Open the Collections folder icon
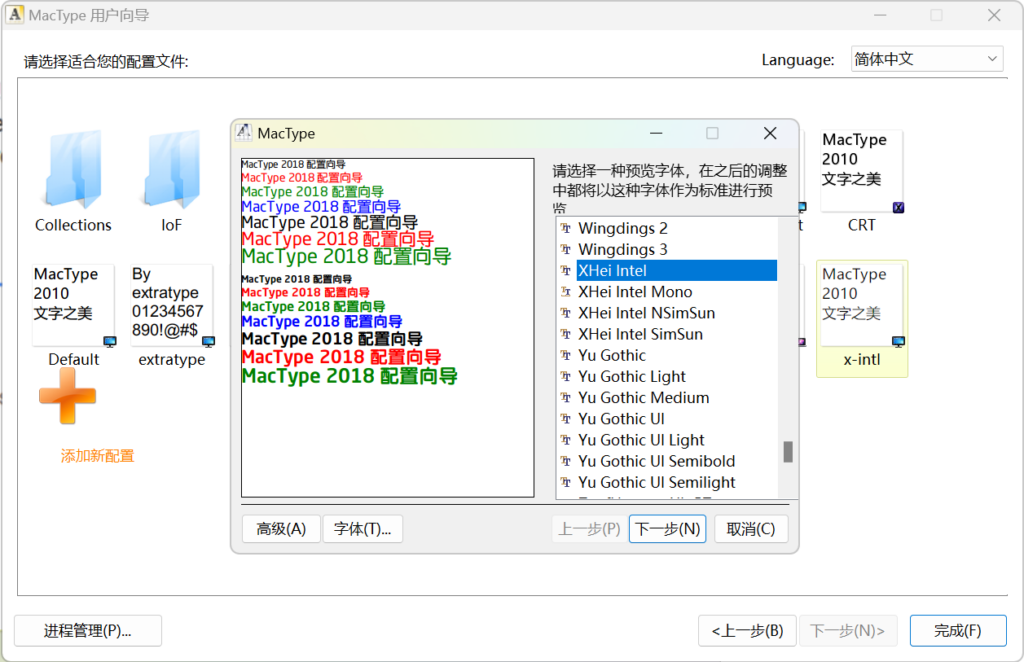The width and height of the screenshot is (1024, 662). pos(73,169)
